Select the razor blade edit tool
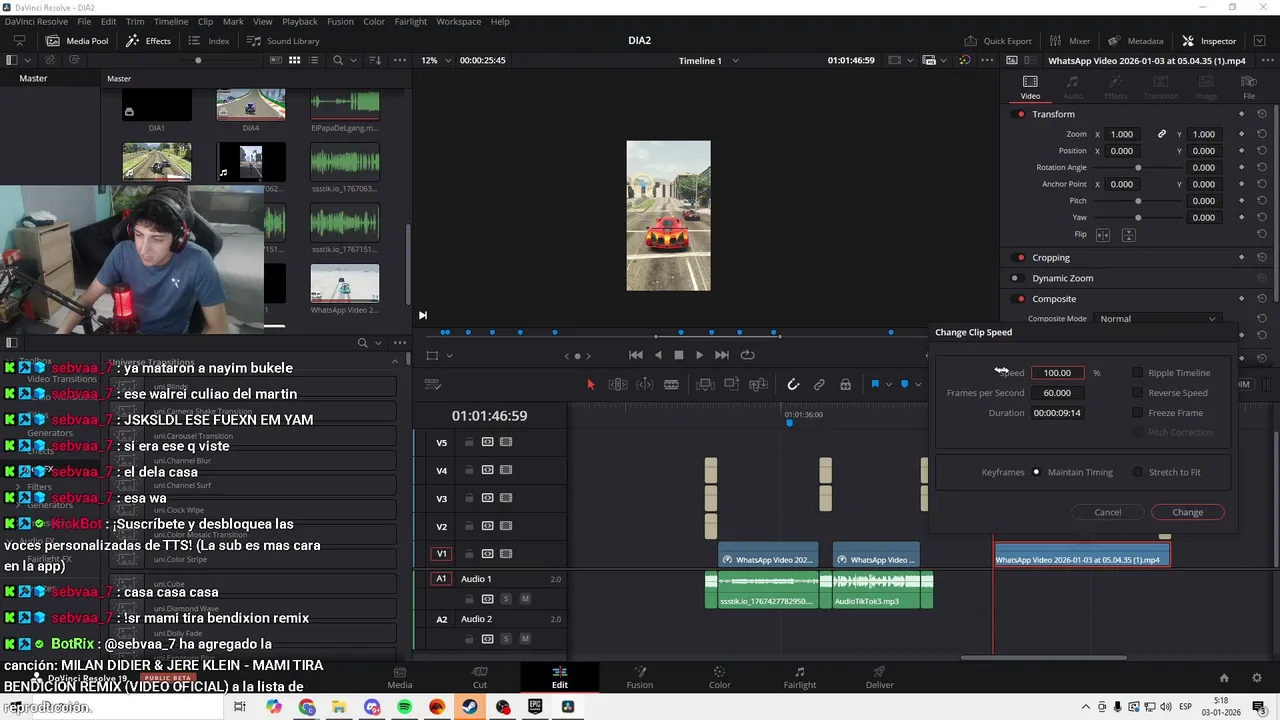The image size is (1280, 720). point(671,385)
